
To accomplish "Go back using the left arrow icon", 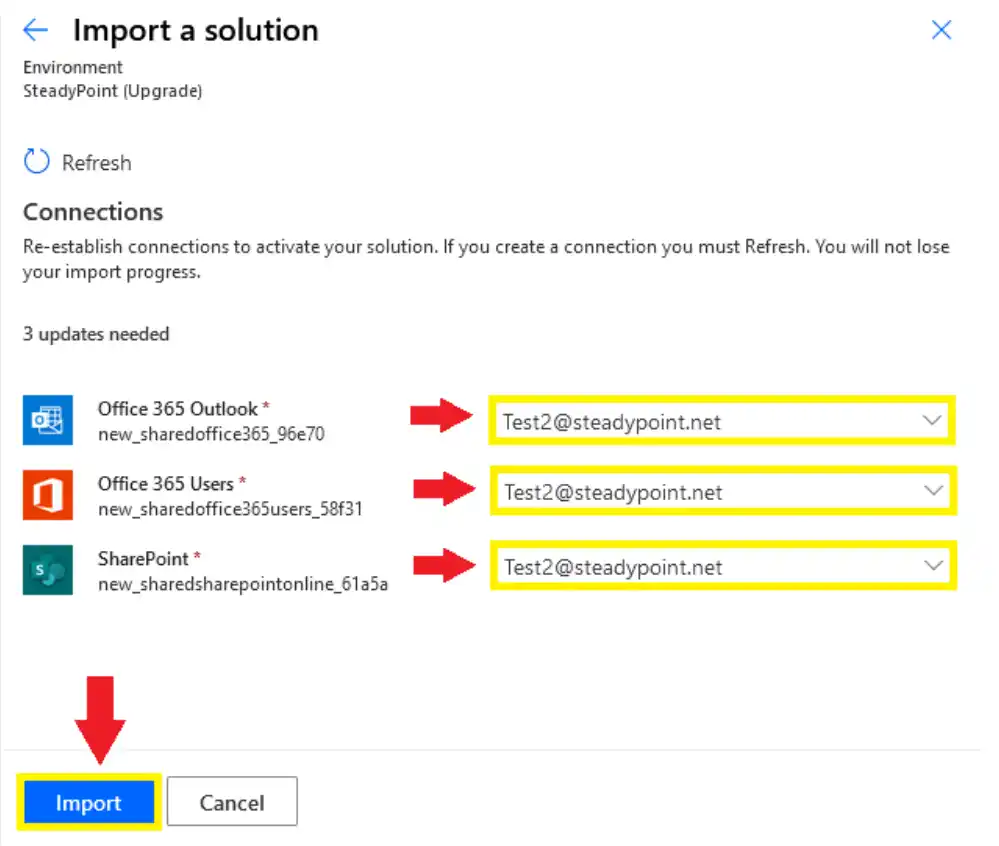I will 35,30.
